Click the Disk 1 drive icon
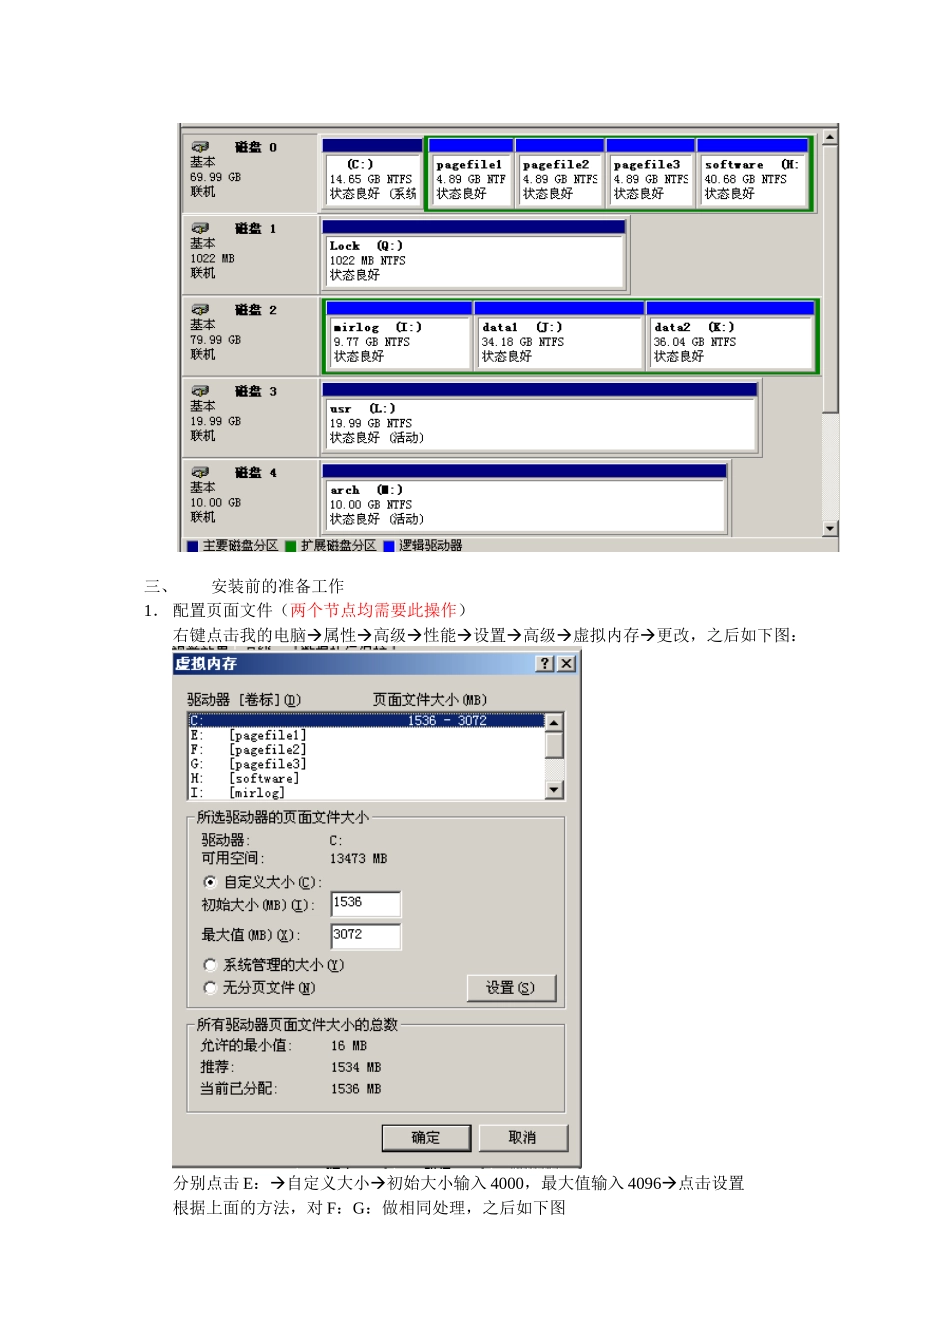This screenshot has height=1344, width=950. 201,228
